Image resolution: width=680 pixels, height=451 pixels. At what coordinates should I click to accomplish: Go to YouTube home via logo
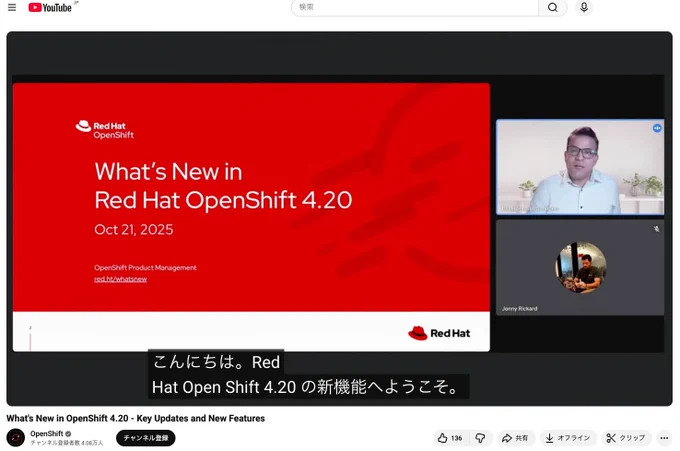click(x=50, y=7)
